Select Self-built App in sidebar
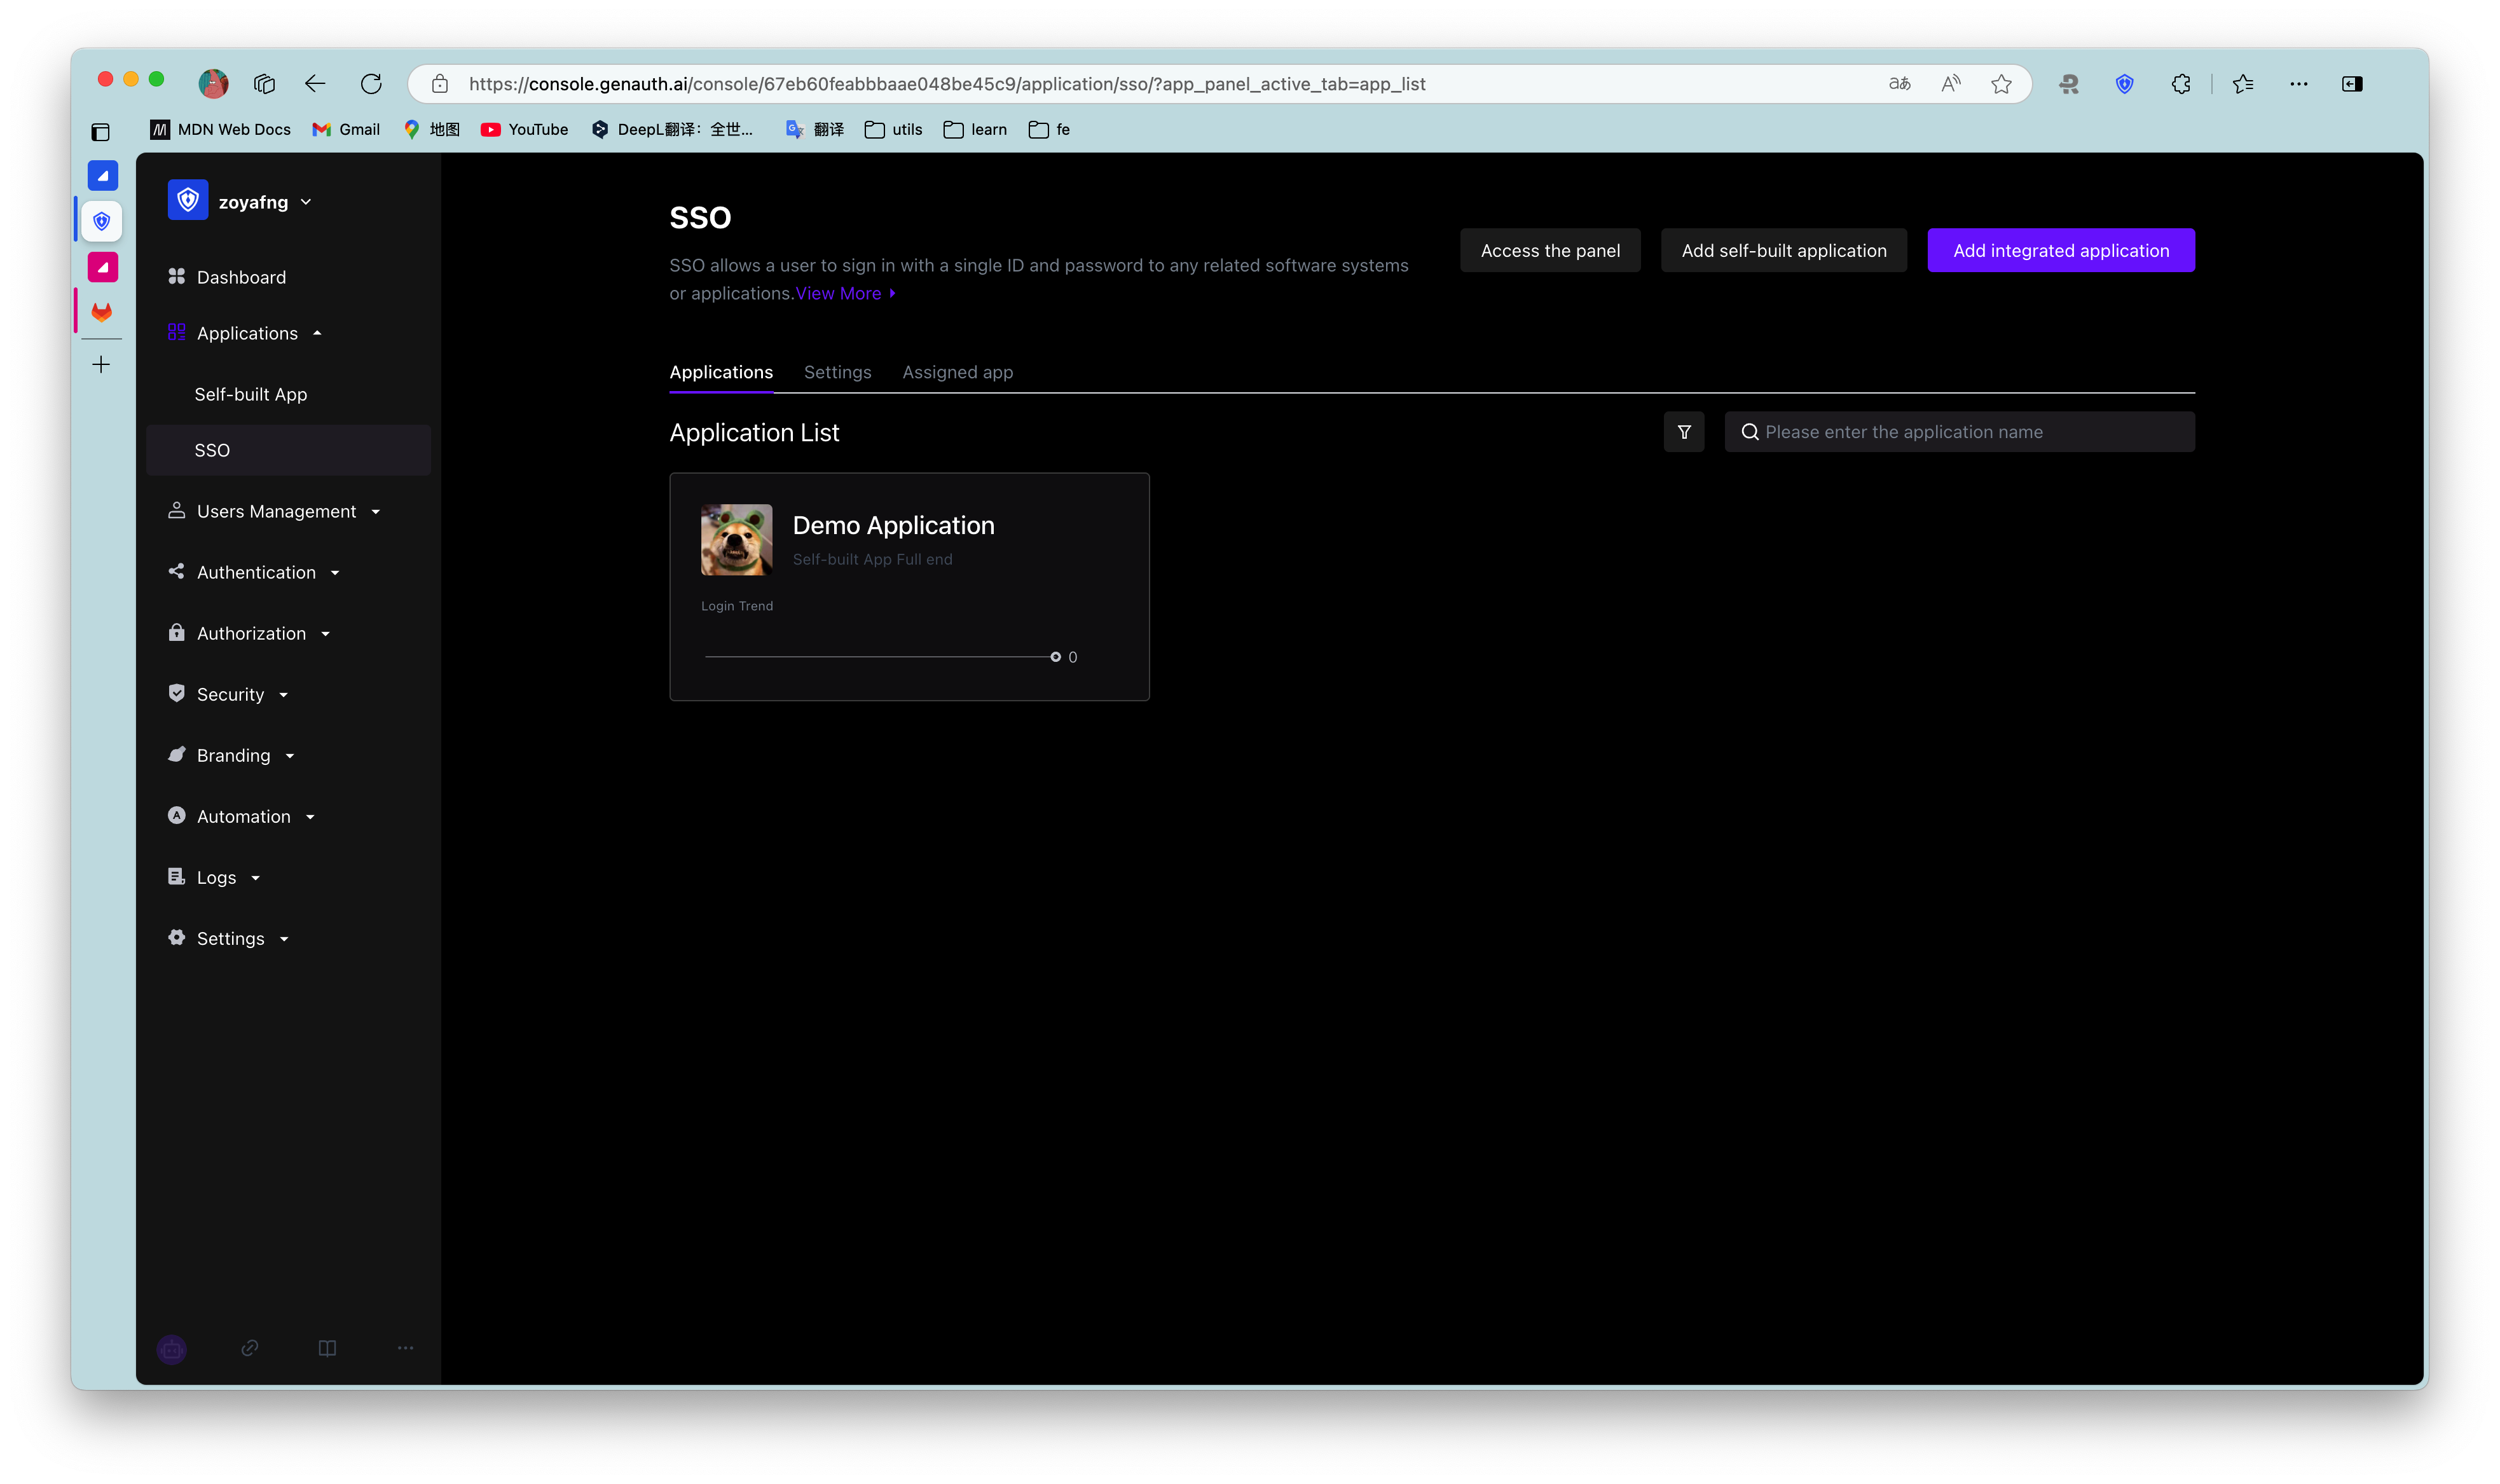 coord(251,394)
